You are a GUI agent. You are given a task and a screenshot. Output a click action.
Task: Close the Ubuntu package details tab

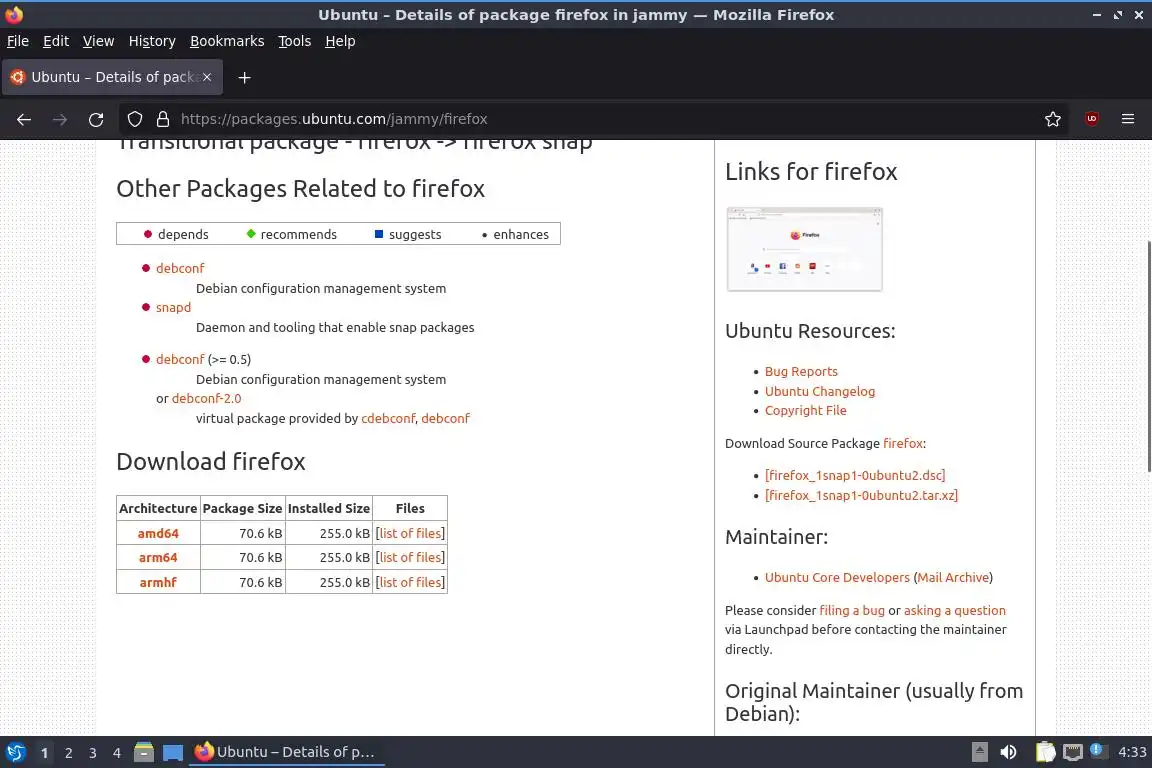207,77
